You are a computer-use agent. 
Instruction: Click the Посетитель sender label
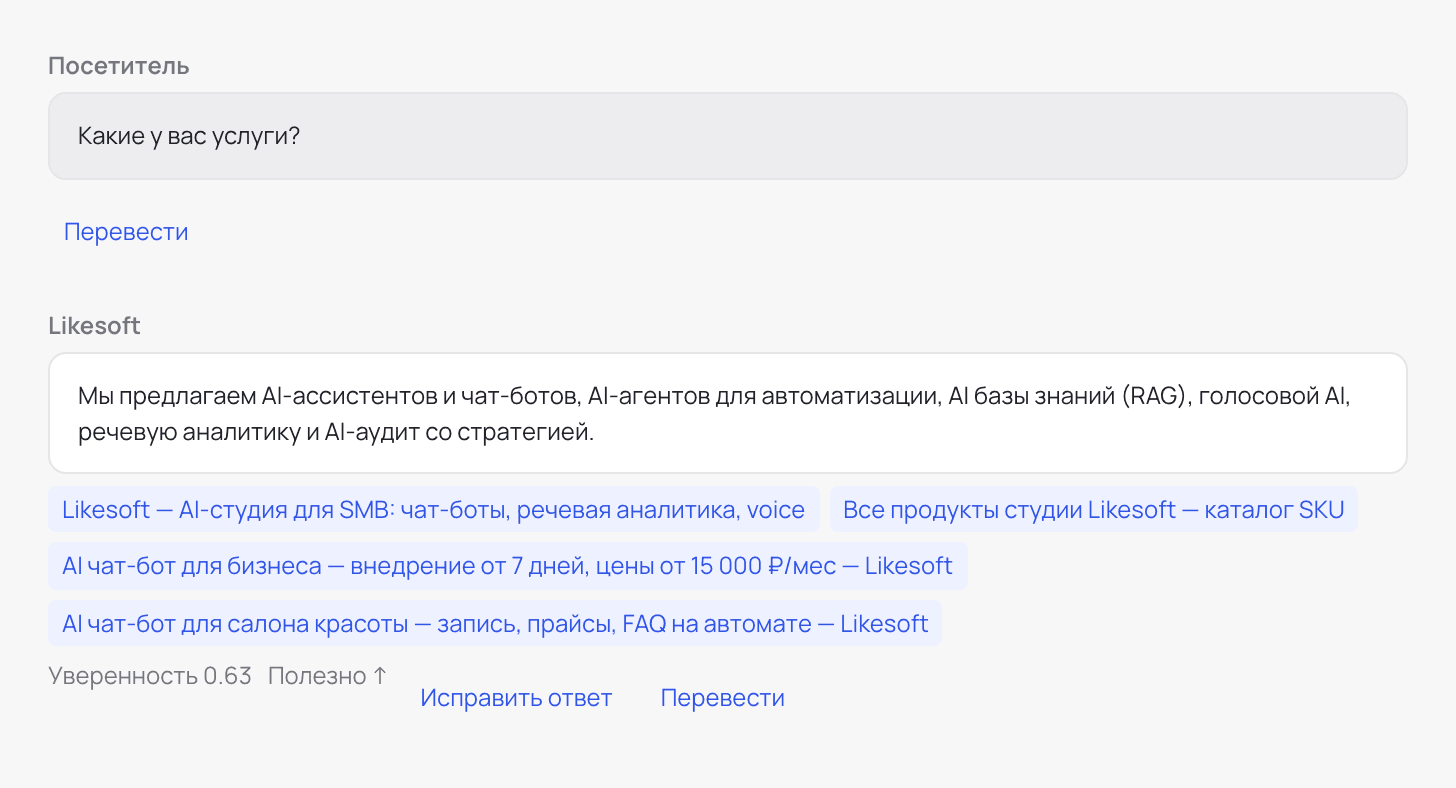pyautogui.click(x=119, y=66)
